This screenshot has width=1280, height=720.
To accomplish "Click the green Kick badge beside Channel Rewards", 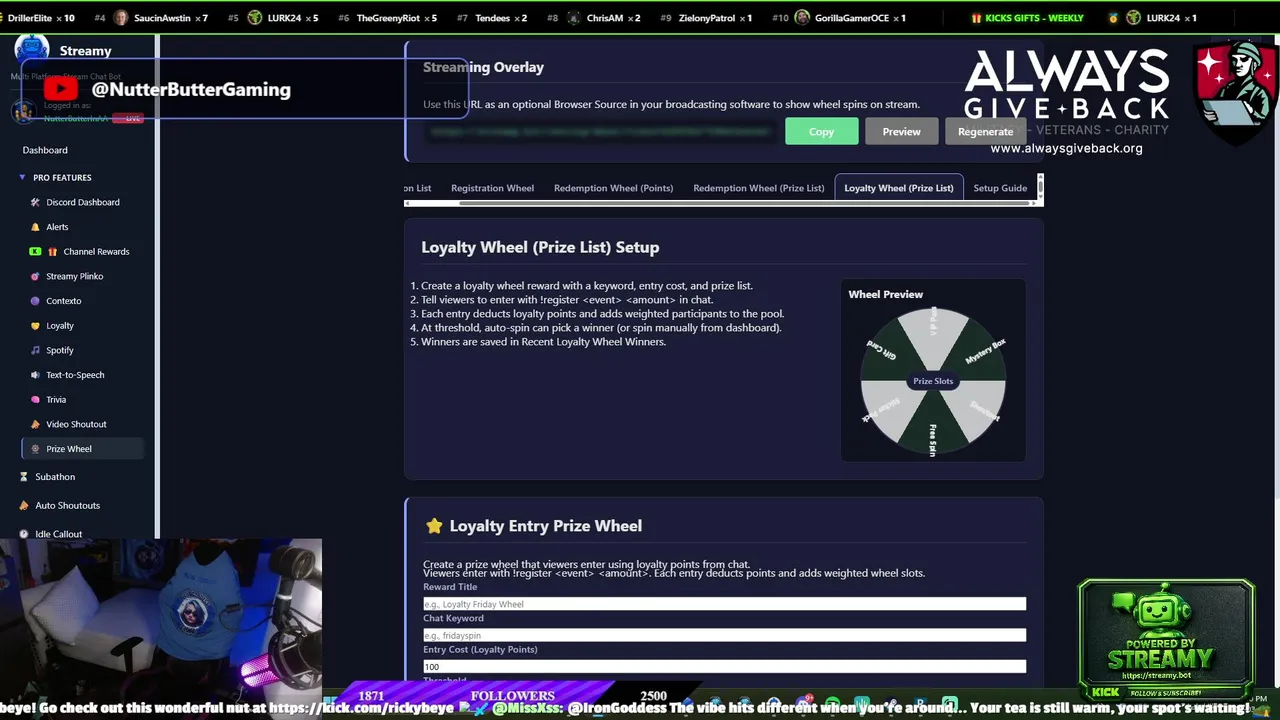I will point(35,252).
